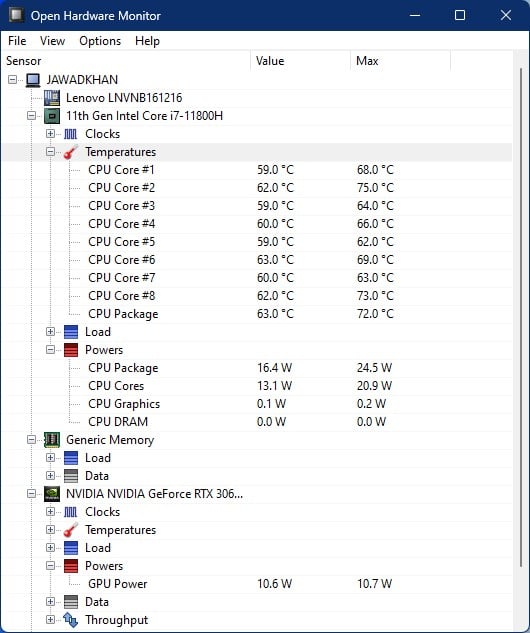
Task: Click the Generic Memory RAM icon
Action: click(52, 440)
